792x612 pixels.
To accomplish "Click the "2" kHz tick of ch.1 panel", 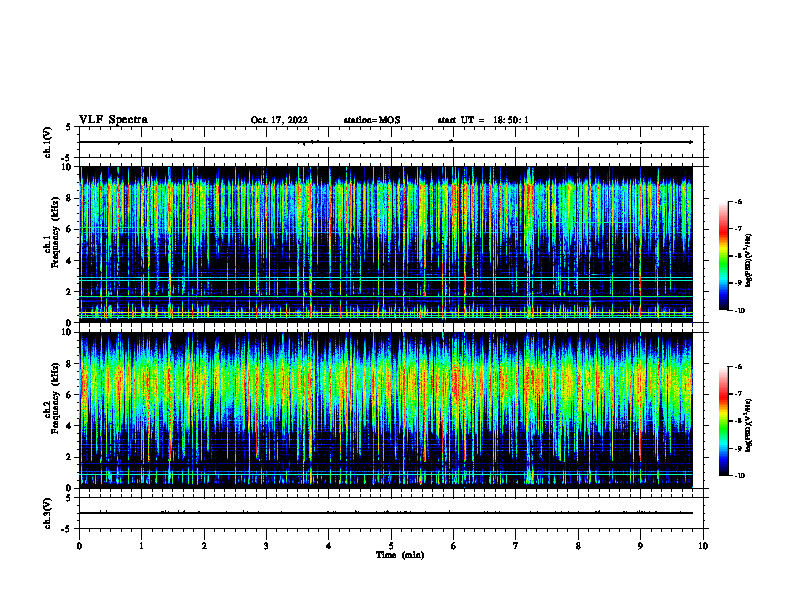I will 70,292.
